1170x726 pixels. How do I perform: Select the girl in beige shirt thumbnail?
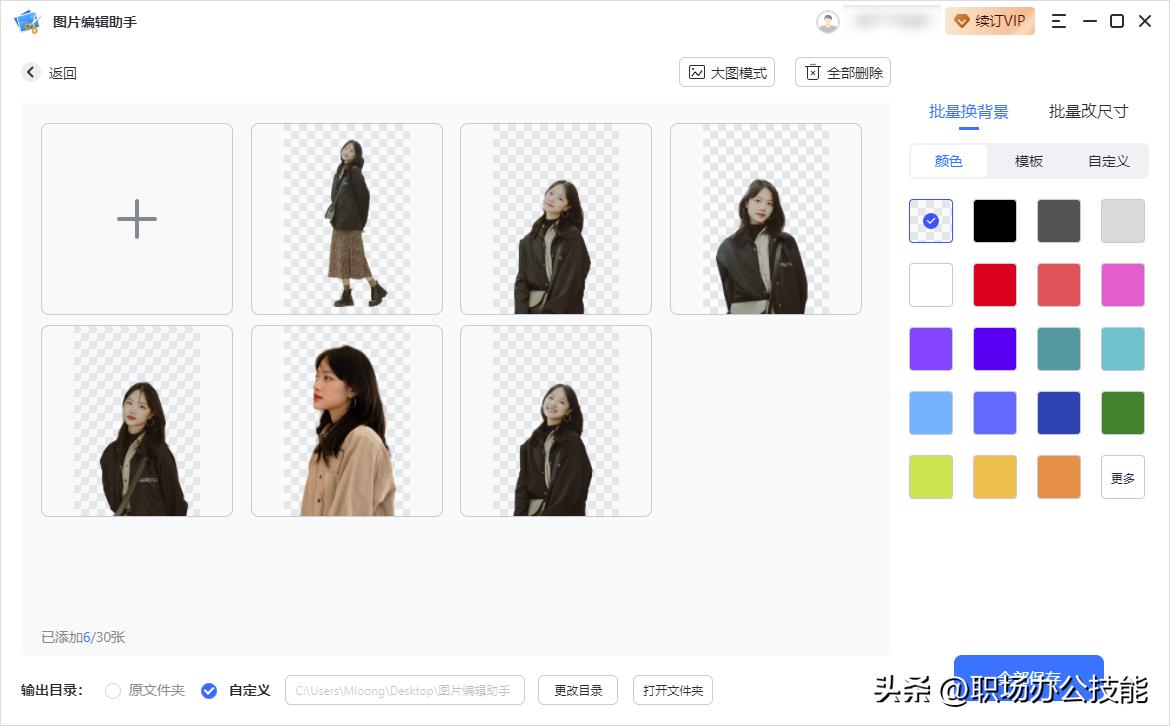tap(346, 420)
